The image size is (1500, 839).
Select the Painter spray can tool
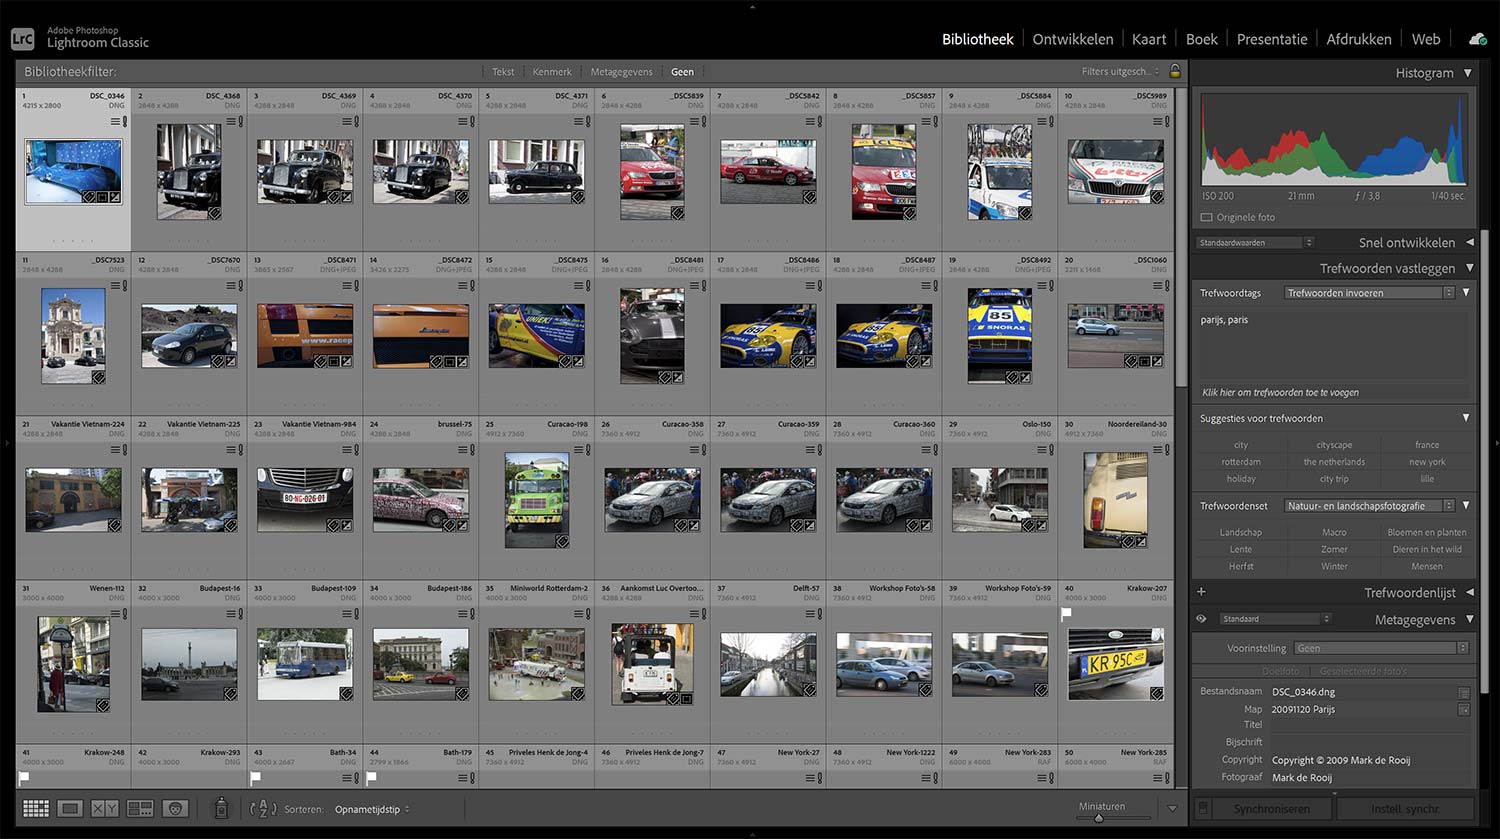[222, 807]
